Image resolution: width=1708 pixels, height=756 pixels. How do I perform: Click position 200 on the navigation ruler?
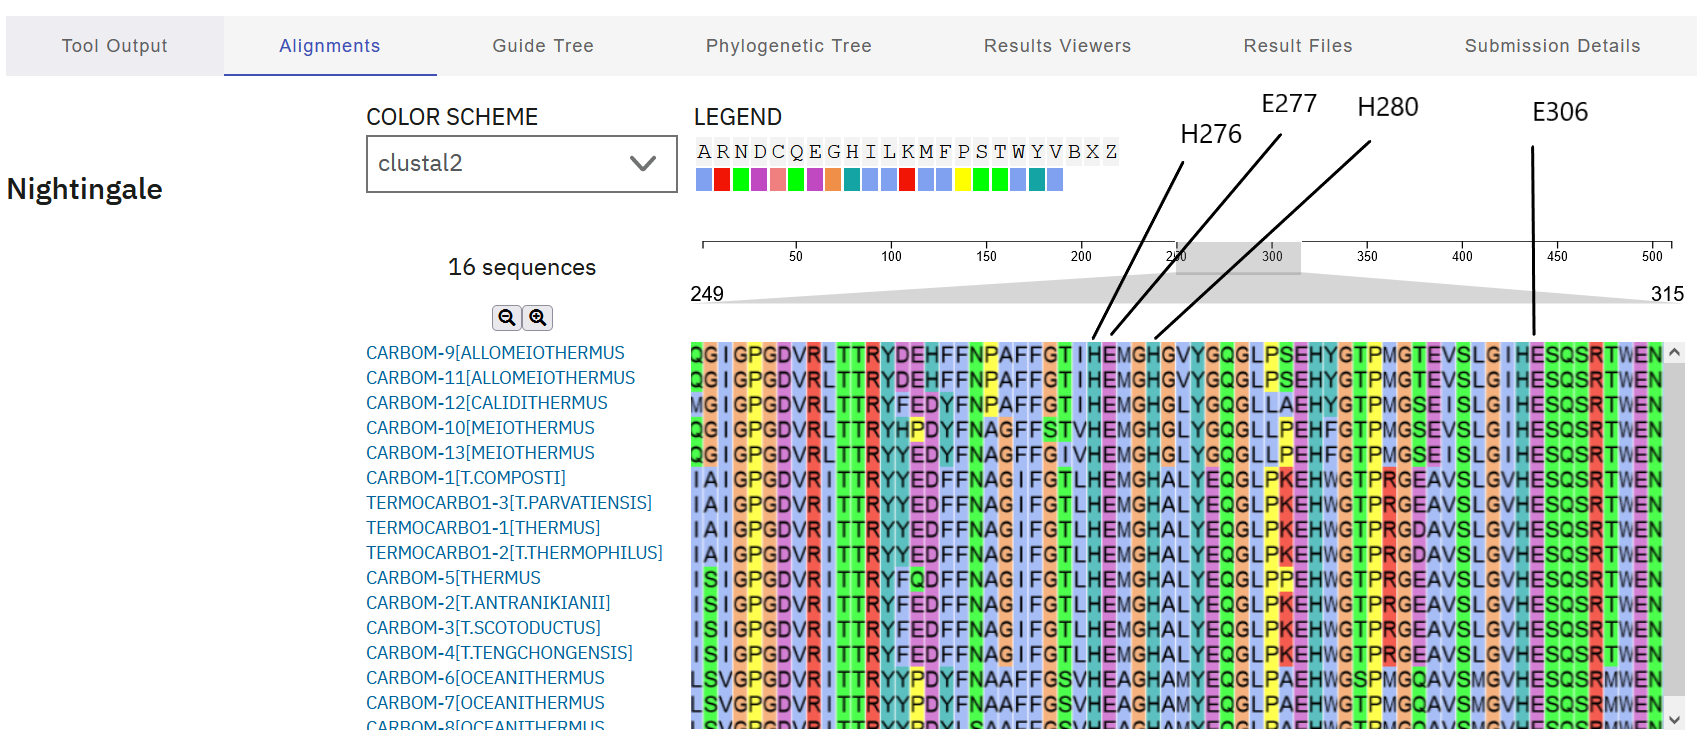[1081, 256]
